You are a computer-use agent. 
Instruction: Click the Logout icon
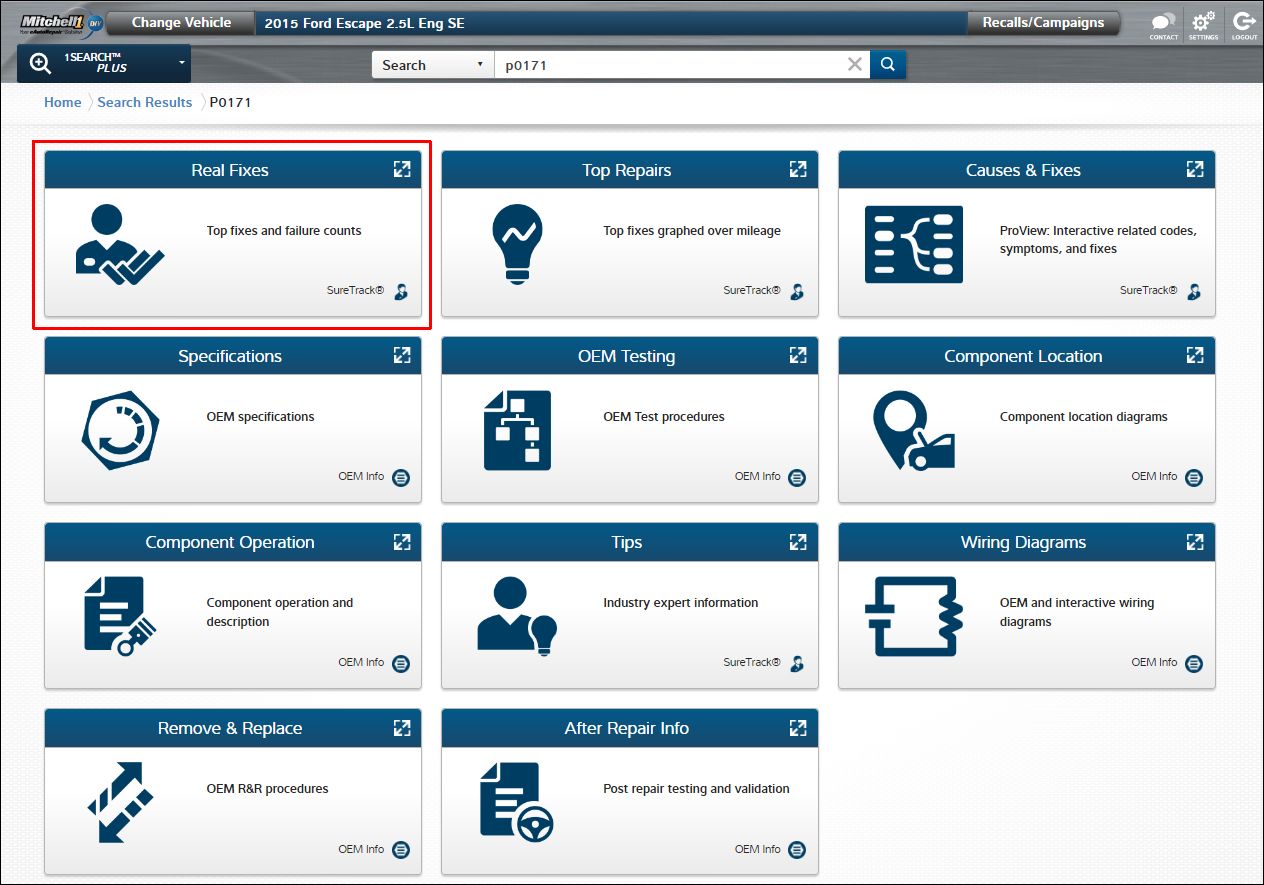[x=1244, y=24]
